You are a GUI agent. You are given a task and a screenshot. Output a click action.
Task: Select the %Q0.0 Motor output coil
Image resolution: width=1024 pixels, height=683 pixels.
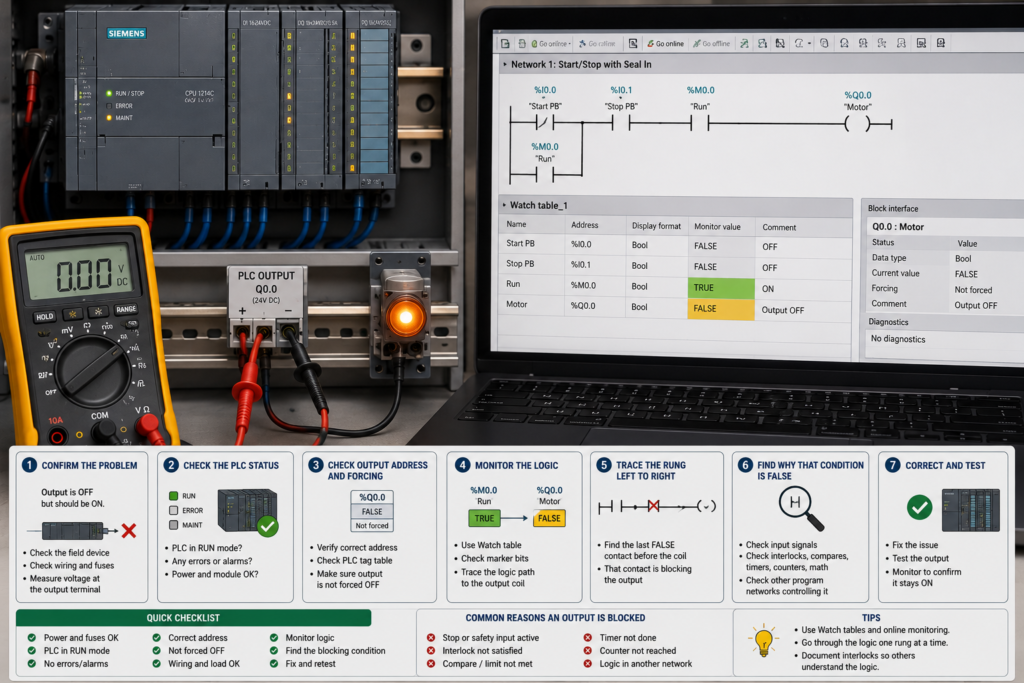click(857, 123)
